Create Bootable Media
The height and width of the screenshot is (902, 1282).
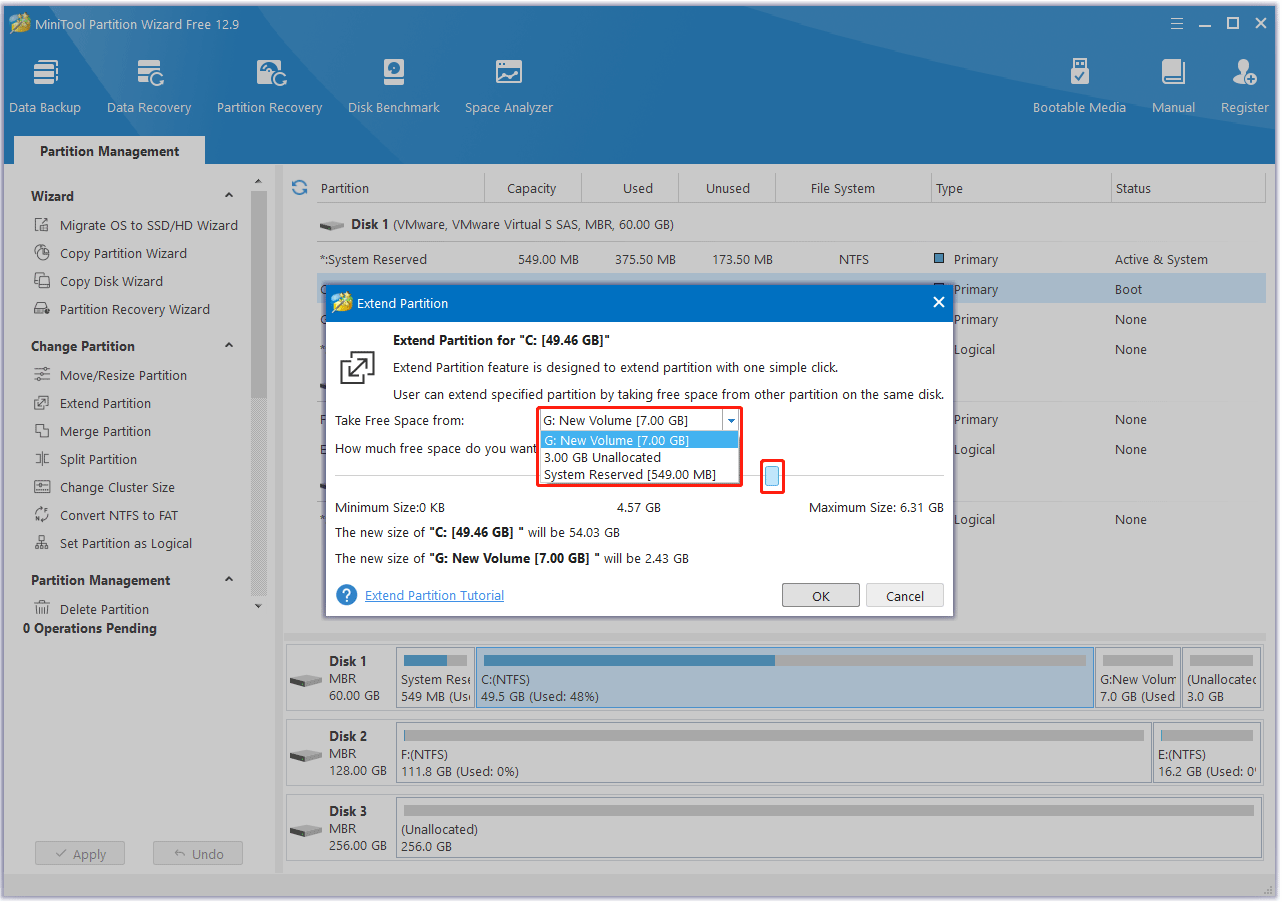tap(1079, 85)
